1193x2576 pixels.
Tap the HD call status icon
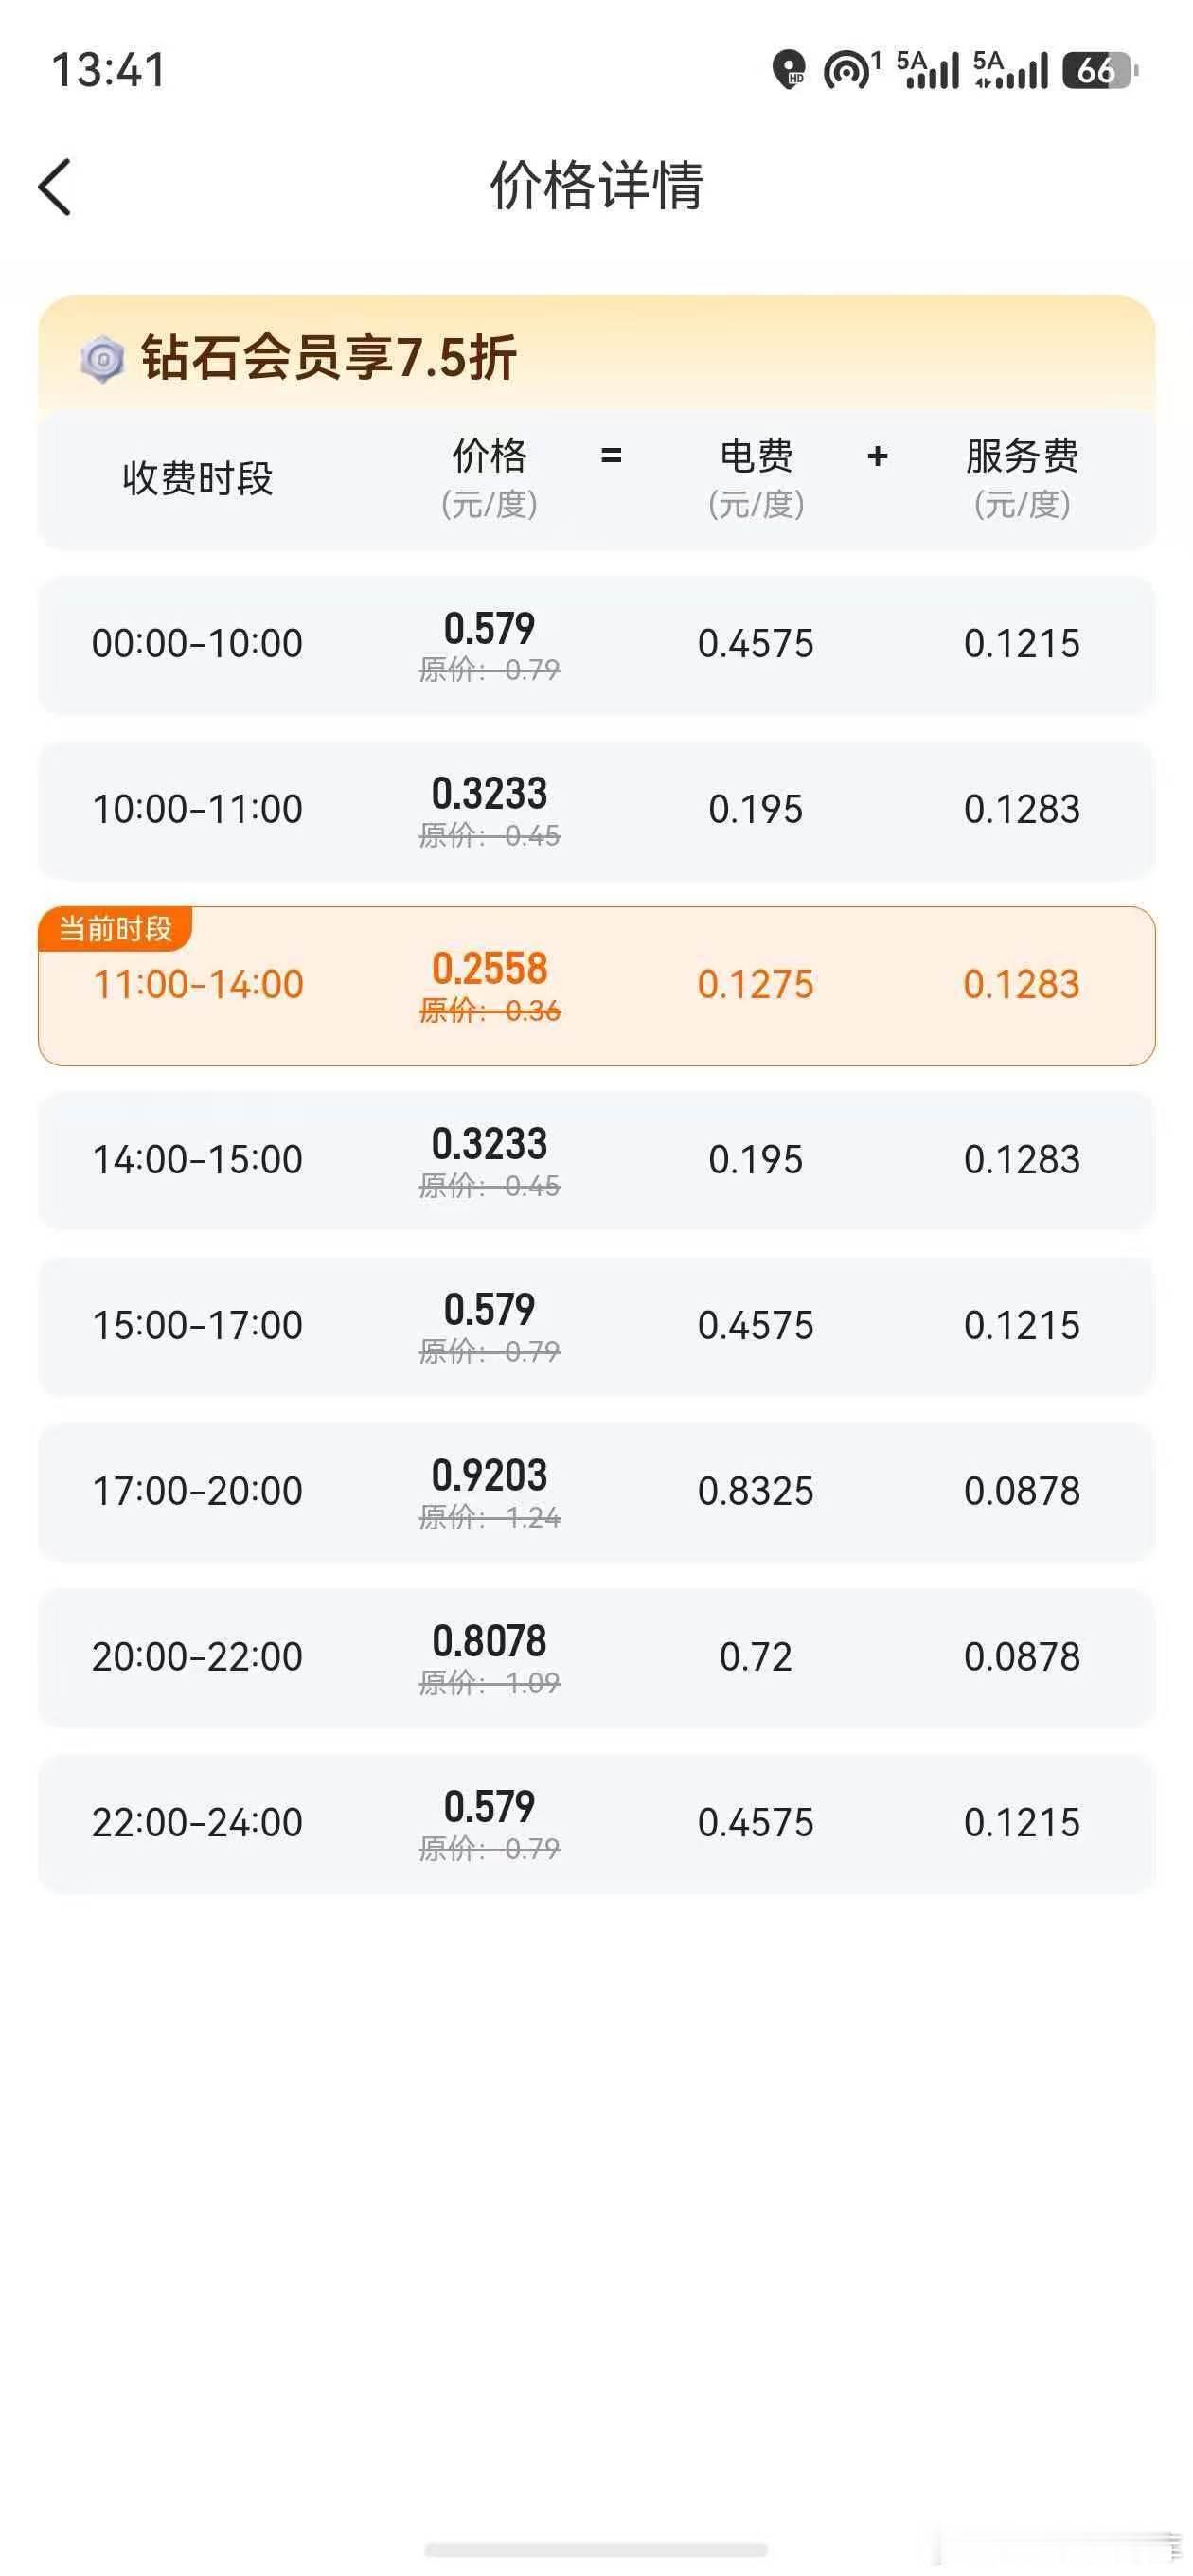point(789,70)
